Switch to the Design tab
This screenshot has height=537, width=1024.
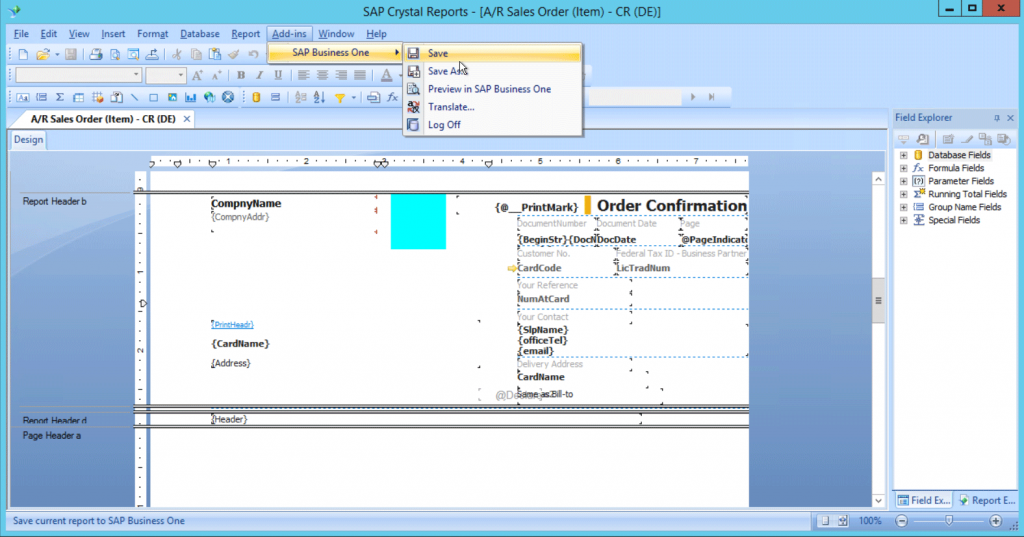pyautogui.click(x=28, y=140)
